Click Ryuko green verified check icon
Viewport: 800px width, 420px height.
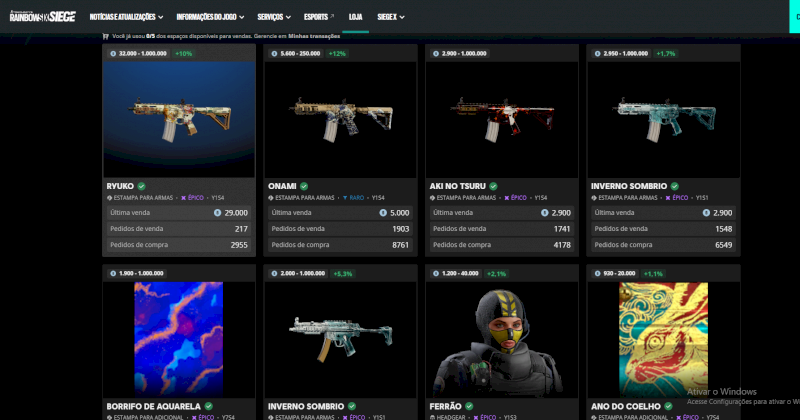pos(141,186)
